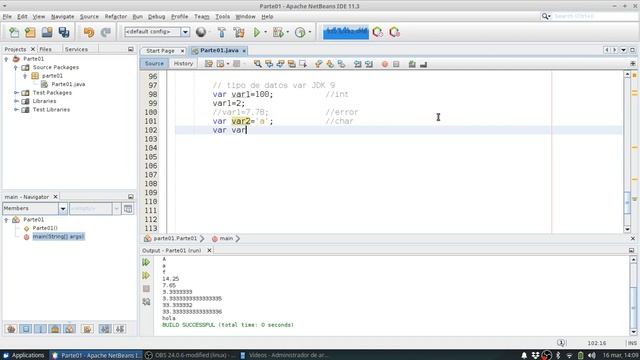Expand the Test Libraries node

pyautogui.click(x=16, y=110)
